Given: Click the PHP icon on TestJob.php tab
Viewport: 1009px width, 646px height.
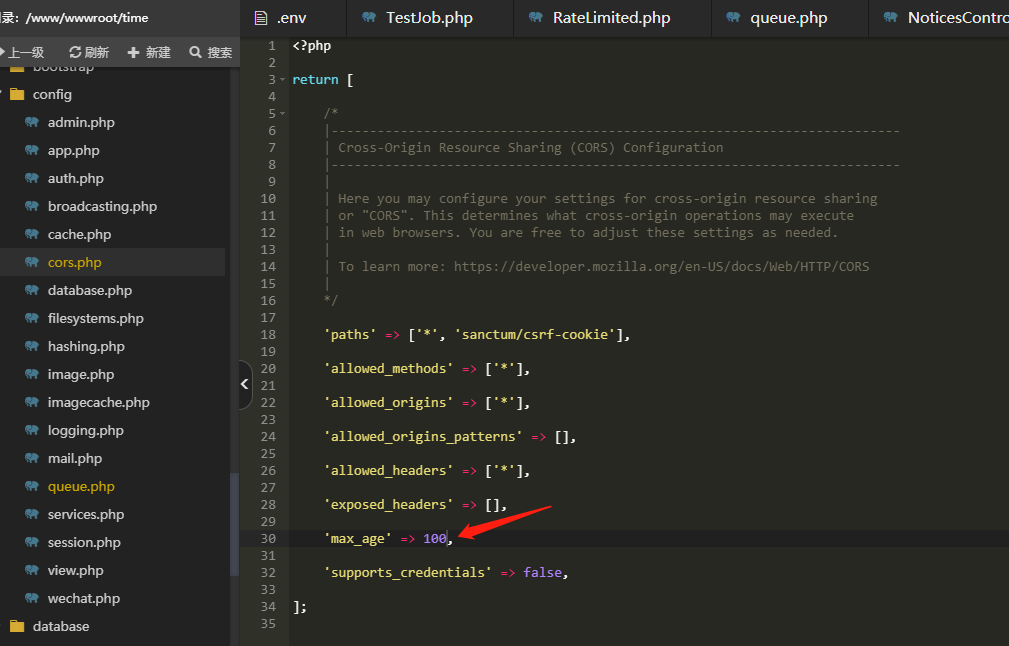Looking at the screenshot, I should click(x=370, y=18).
